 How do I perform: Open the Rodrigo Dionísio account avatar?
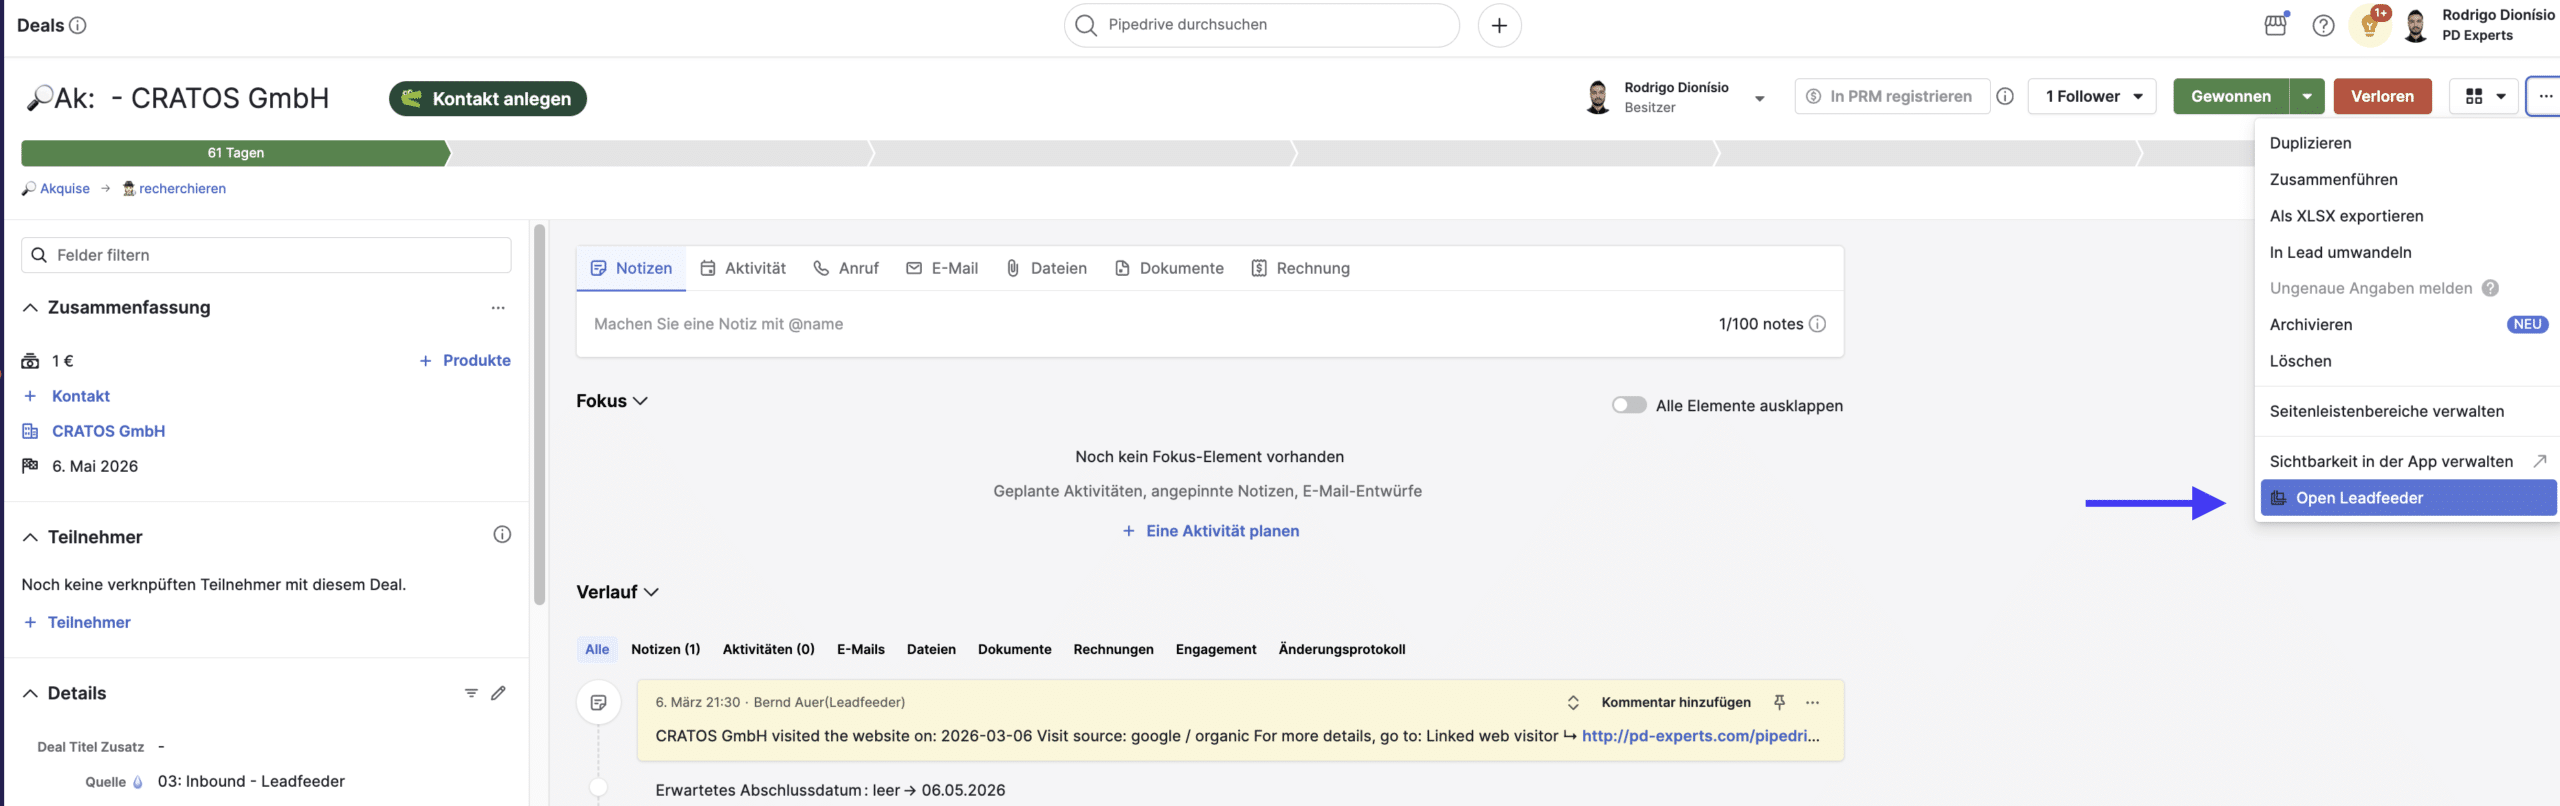[2415, 25]
